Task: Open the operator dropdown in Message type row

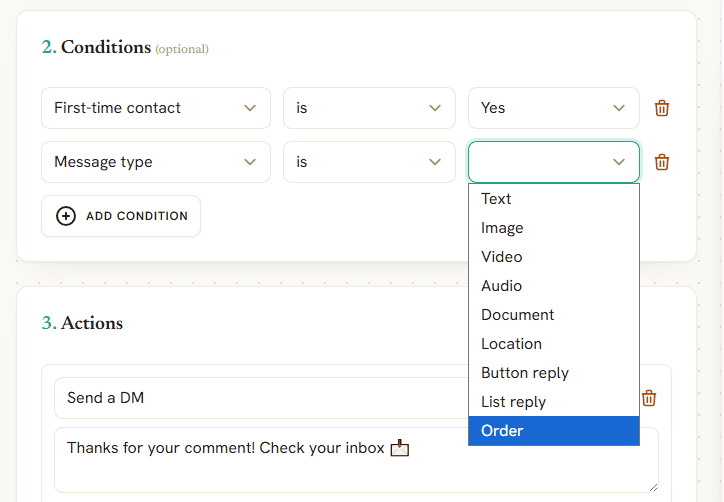Action: coord(369,162)
